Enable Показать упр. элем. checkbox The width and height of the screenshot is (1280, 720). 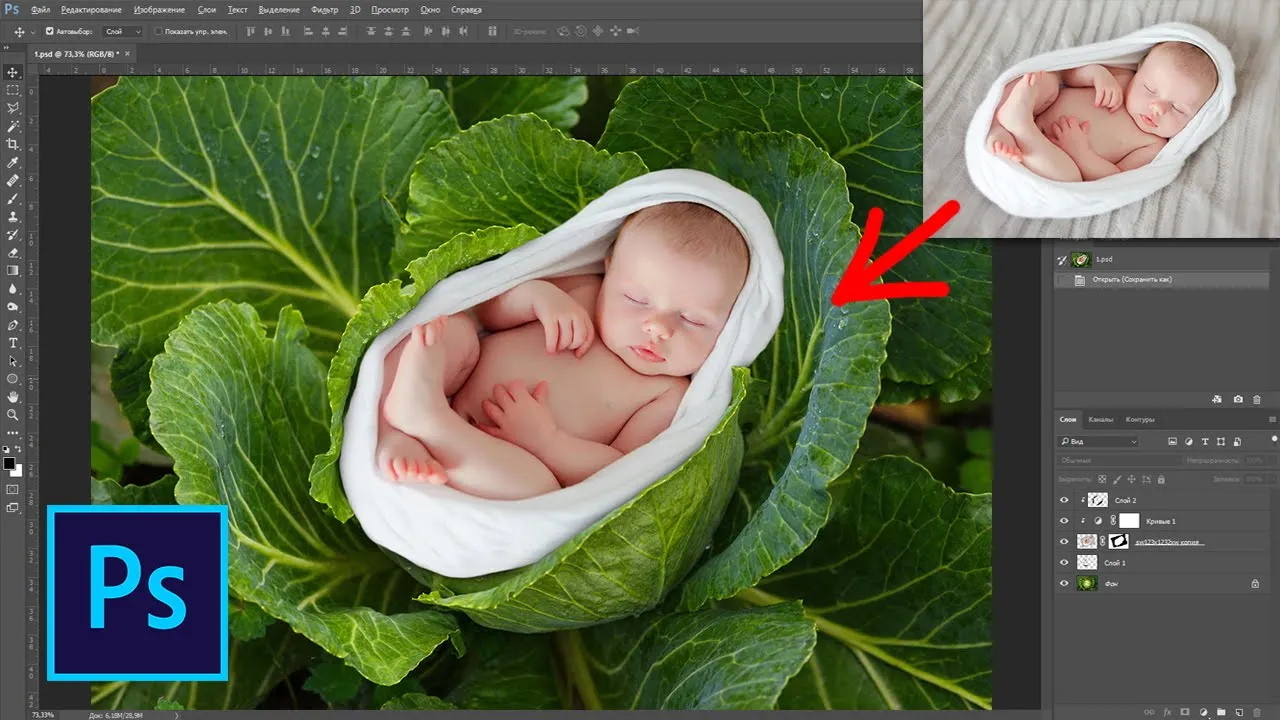click(x=158, y=31)
